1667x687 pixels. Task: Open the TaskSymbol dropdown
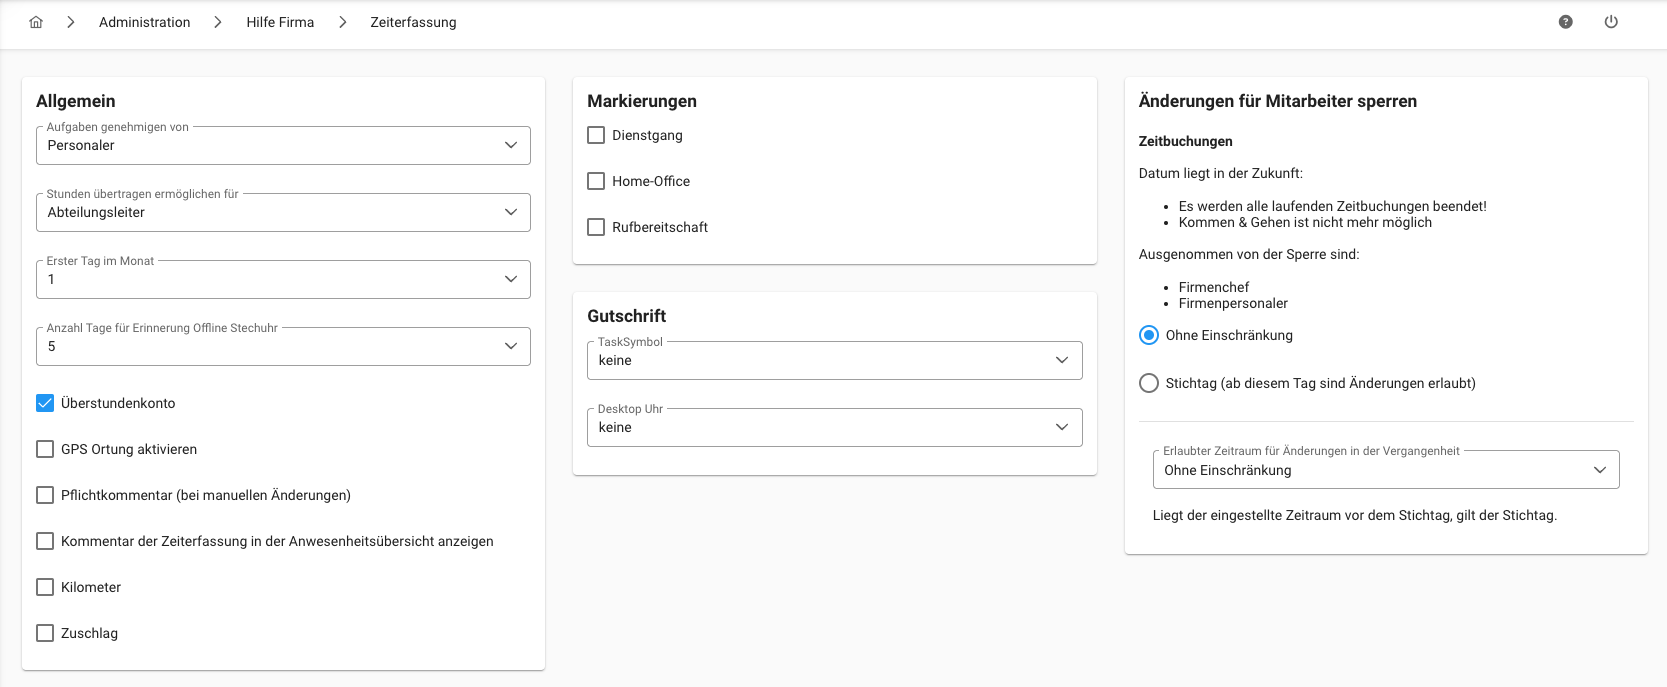(x=834, y=361)
